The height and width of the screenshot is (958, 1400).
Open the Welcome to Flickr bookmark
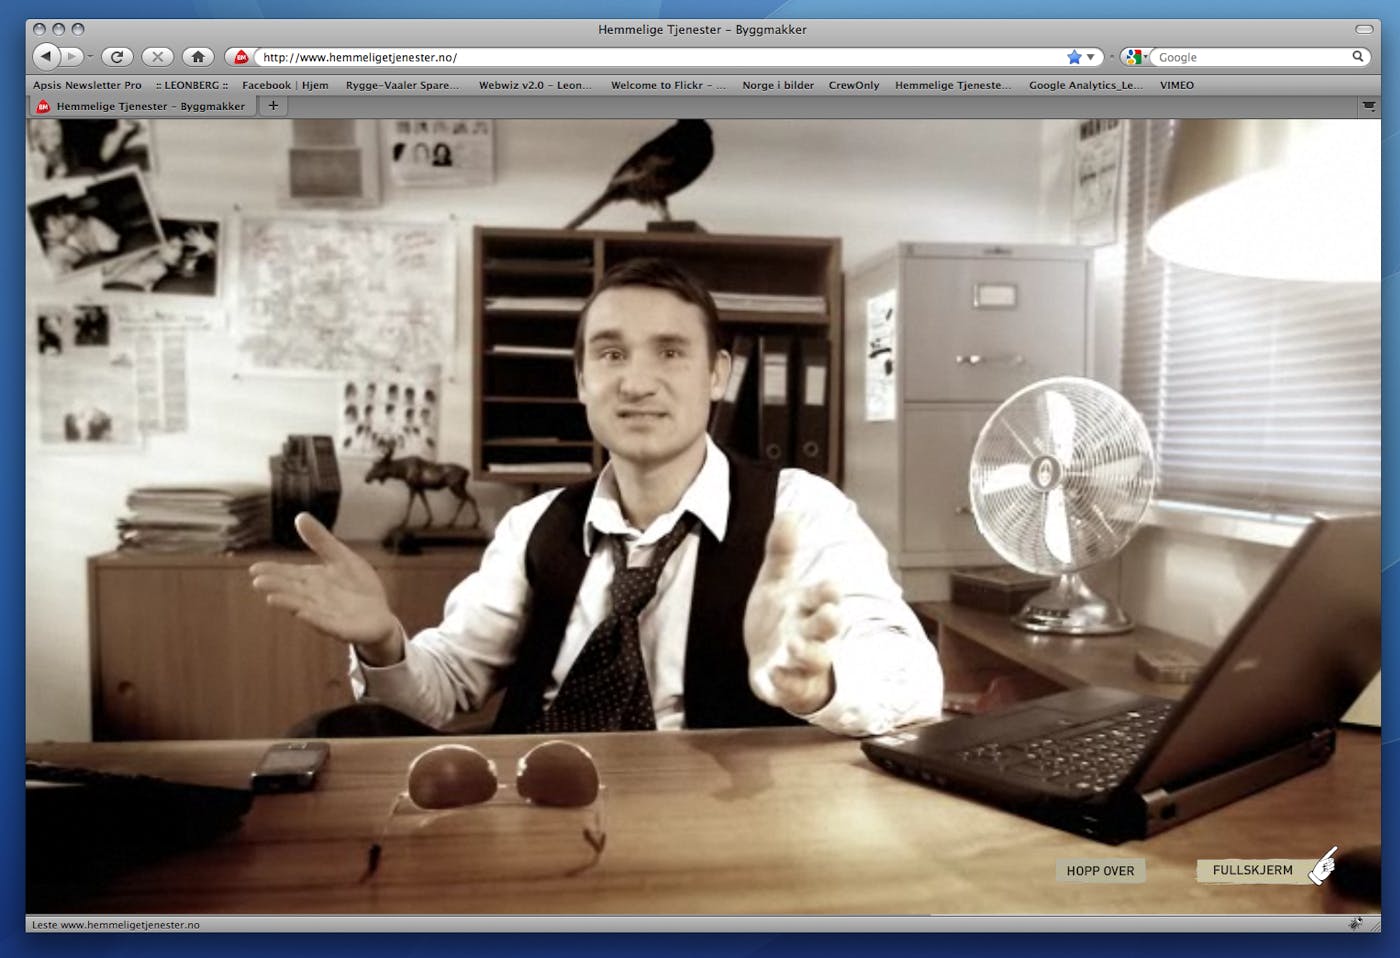(x=668, y=85)
